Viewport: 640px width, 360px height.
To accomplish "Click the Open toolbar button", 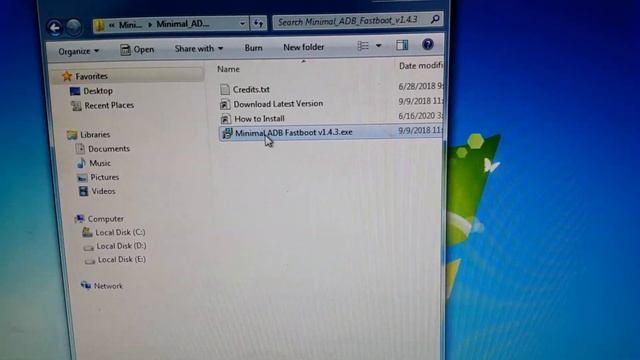I will click(x=137, y=49).
